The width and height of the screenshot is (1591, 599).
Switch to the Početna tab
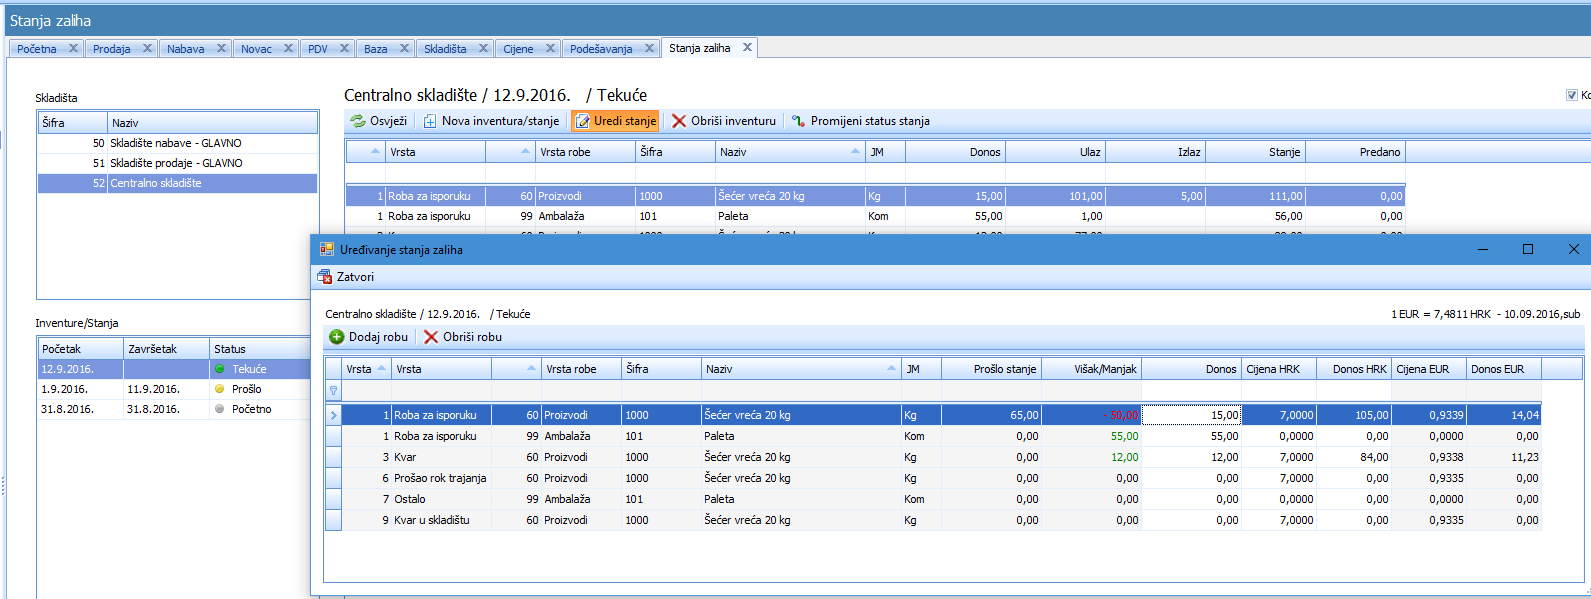pyautogui.click(x=37, y=48)
